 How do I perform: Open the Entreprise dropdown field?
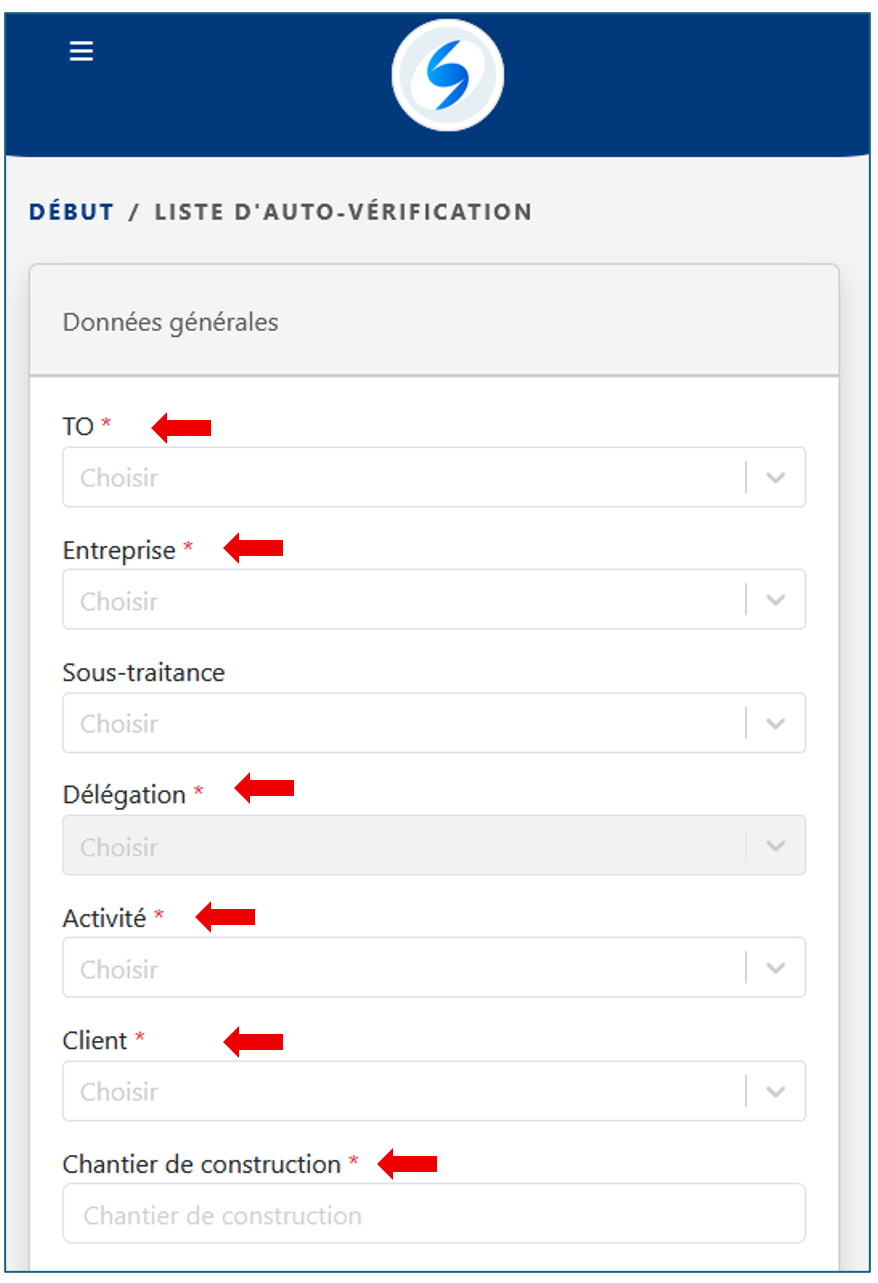pyautogui.click(x=400, y=601)
